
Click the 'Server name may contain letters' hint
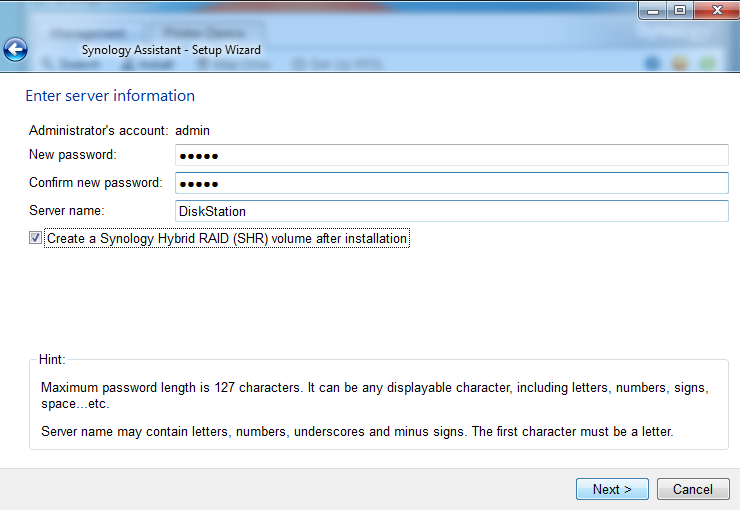click(x=357, y=432)
